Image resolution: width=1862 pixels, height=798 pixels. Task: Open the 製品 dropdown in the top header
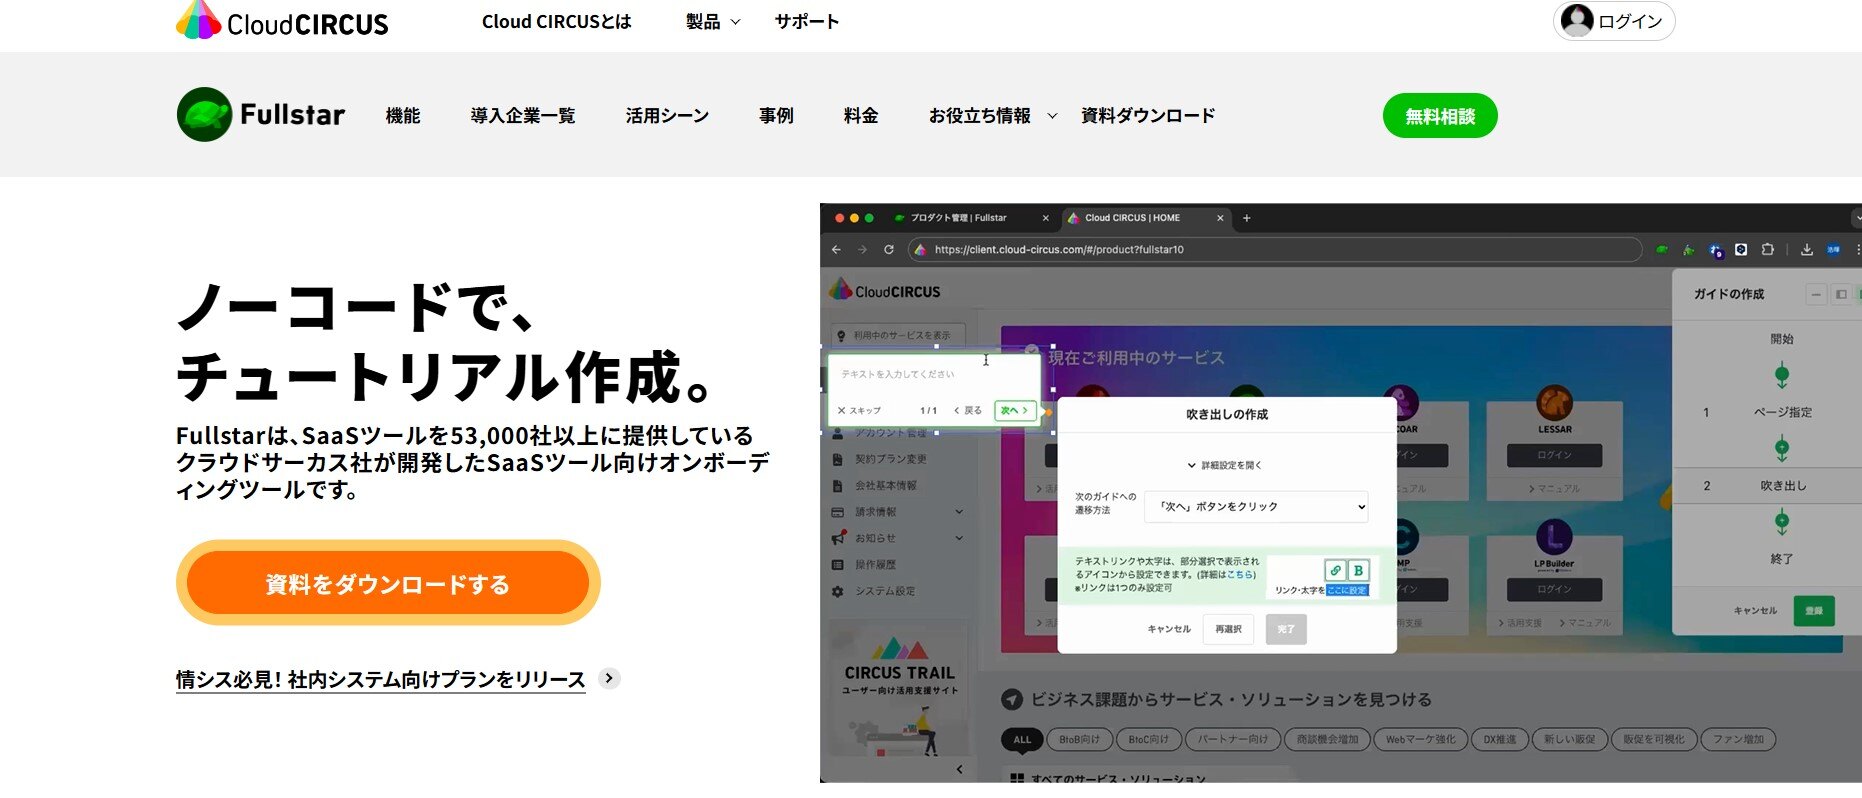pos(713,21)
